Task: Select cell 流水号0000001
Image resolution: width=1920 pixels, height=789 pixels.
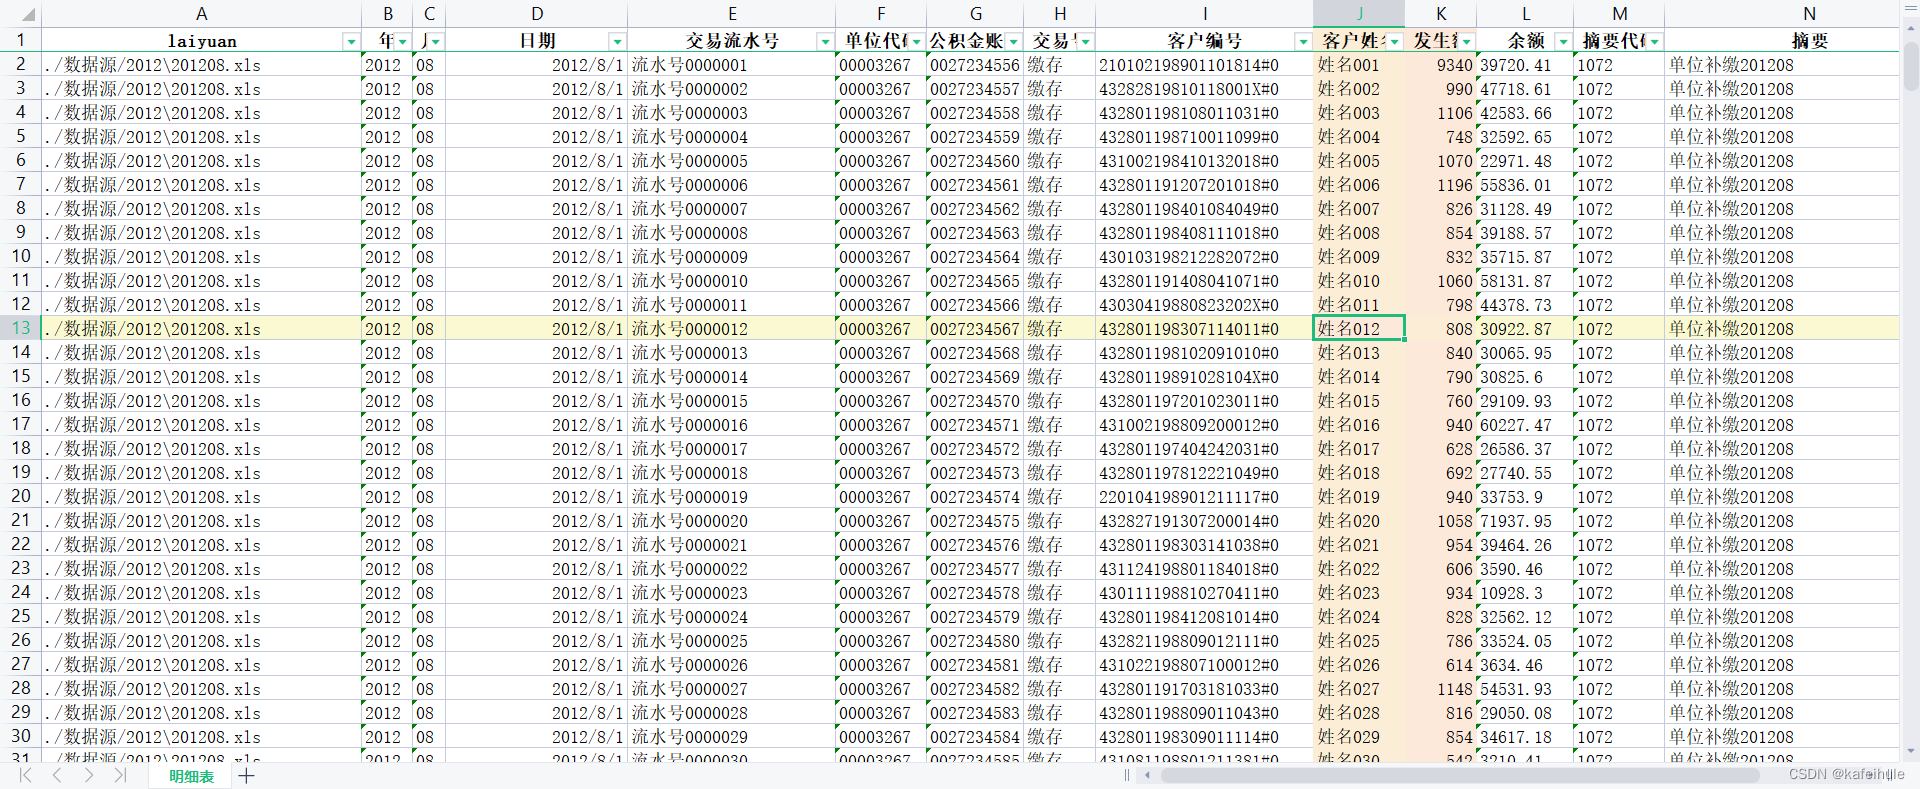Action: point(732,64)
